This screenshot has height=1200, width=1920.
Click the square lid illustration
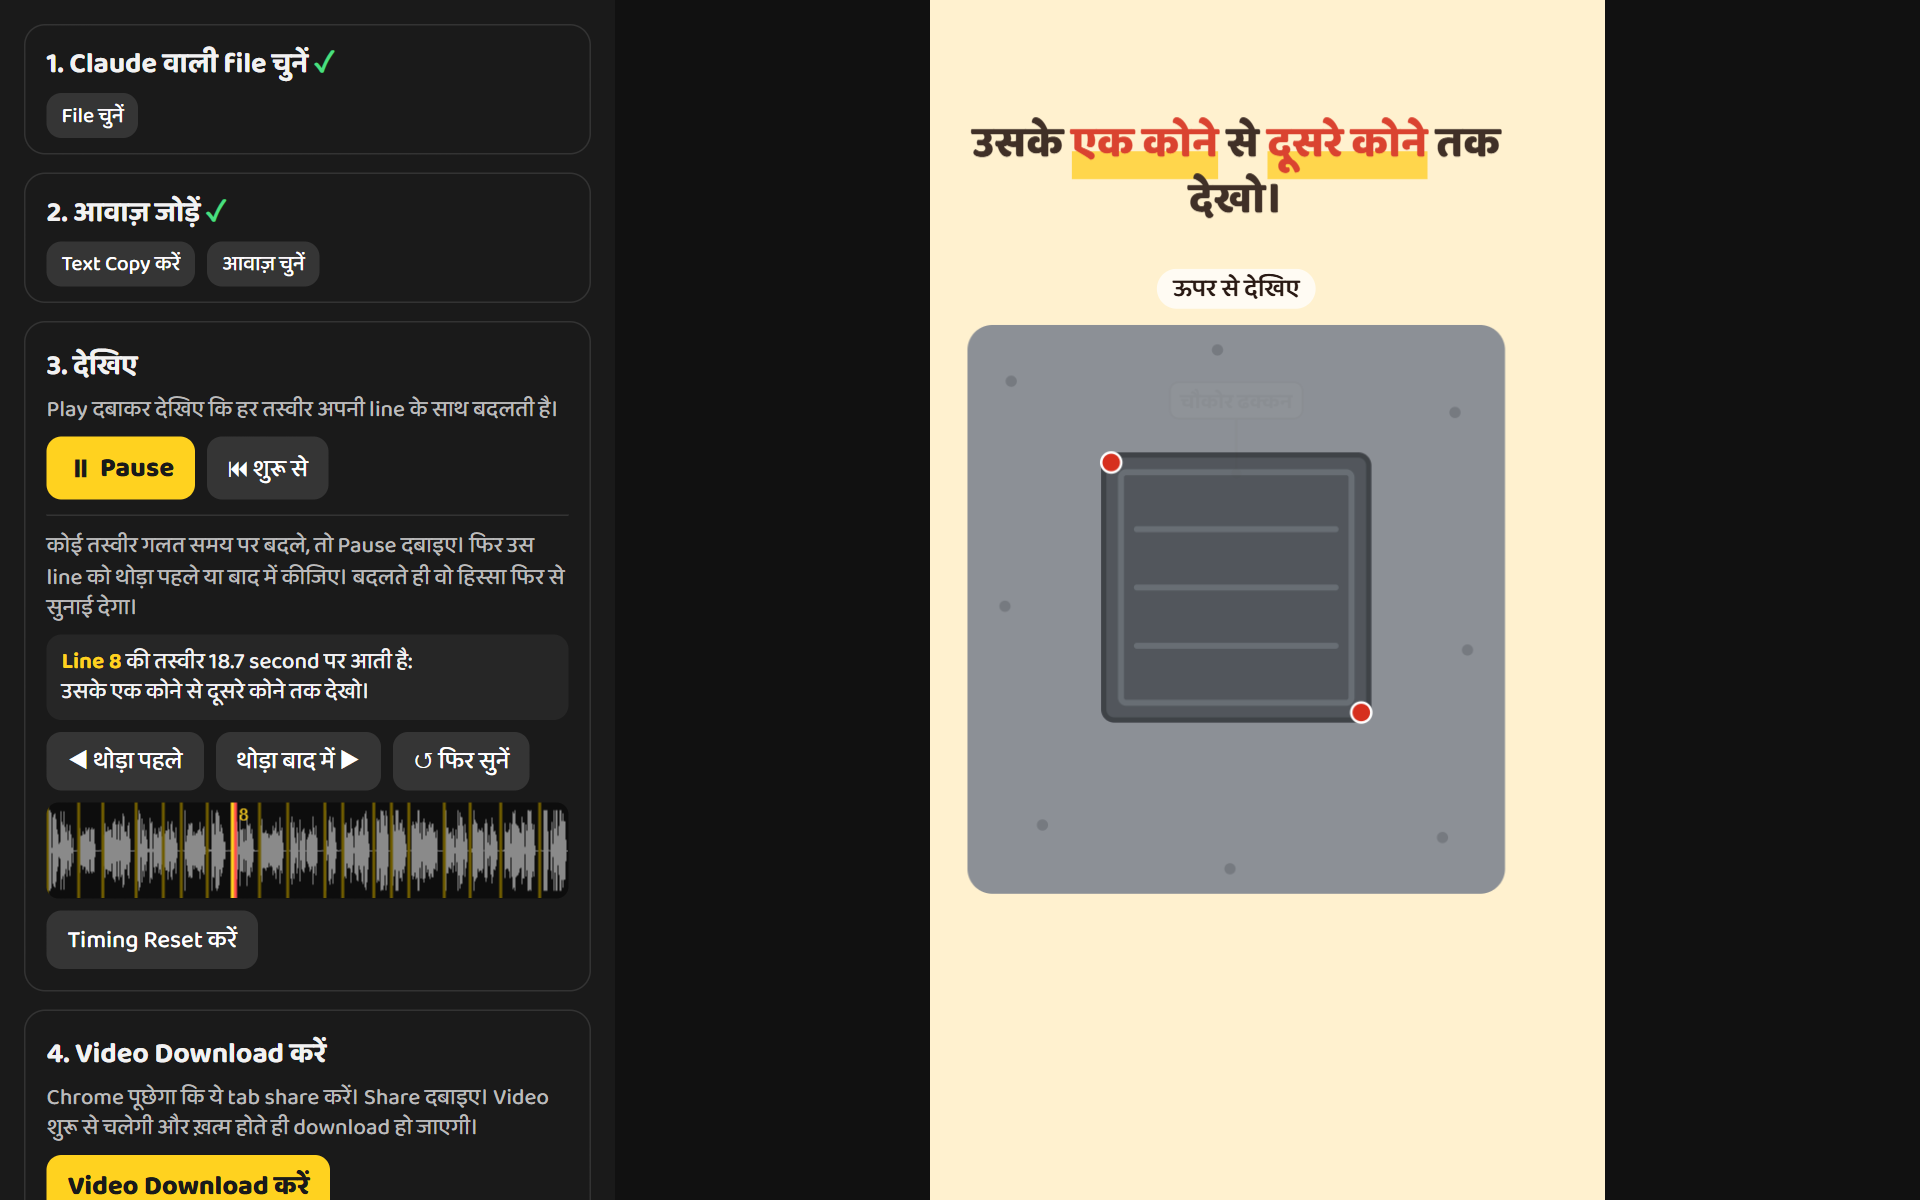pos(1236,588)
